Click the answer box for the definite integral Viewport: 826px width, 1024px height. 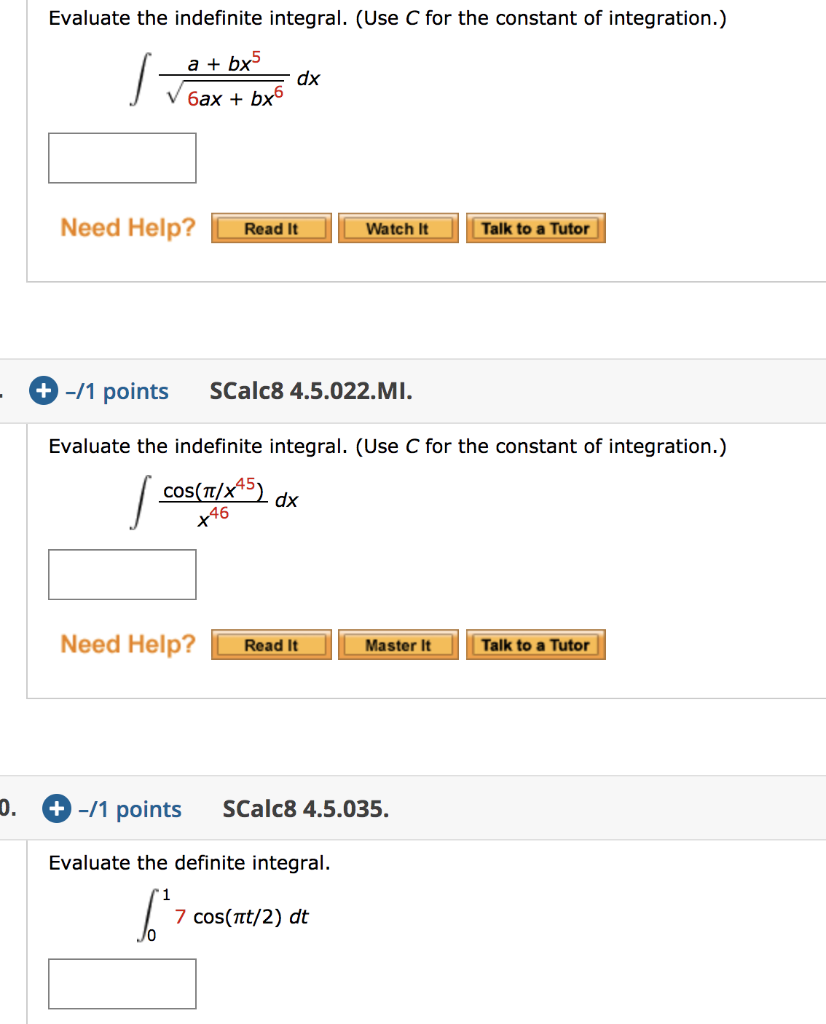[121, 983]
